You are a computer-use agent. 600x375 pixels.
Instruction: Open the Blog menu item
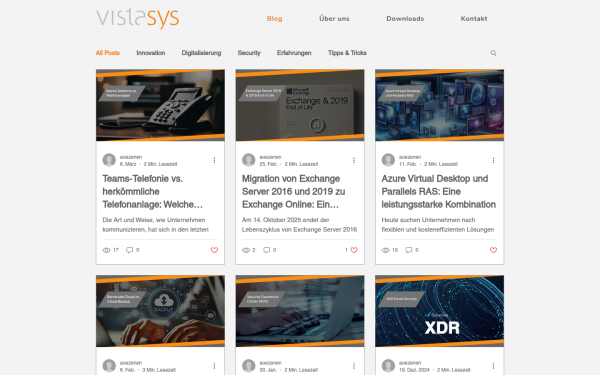(274, 18)
